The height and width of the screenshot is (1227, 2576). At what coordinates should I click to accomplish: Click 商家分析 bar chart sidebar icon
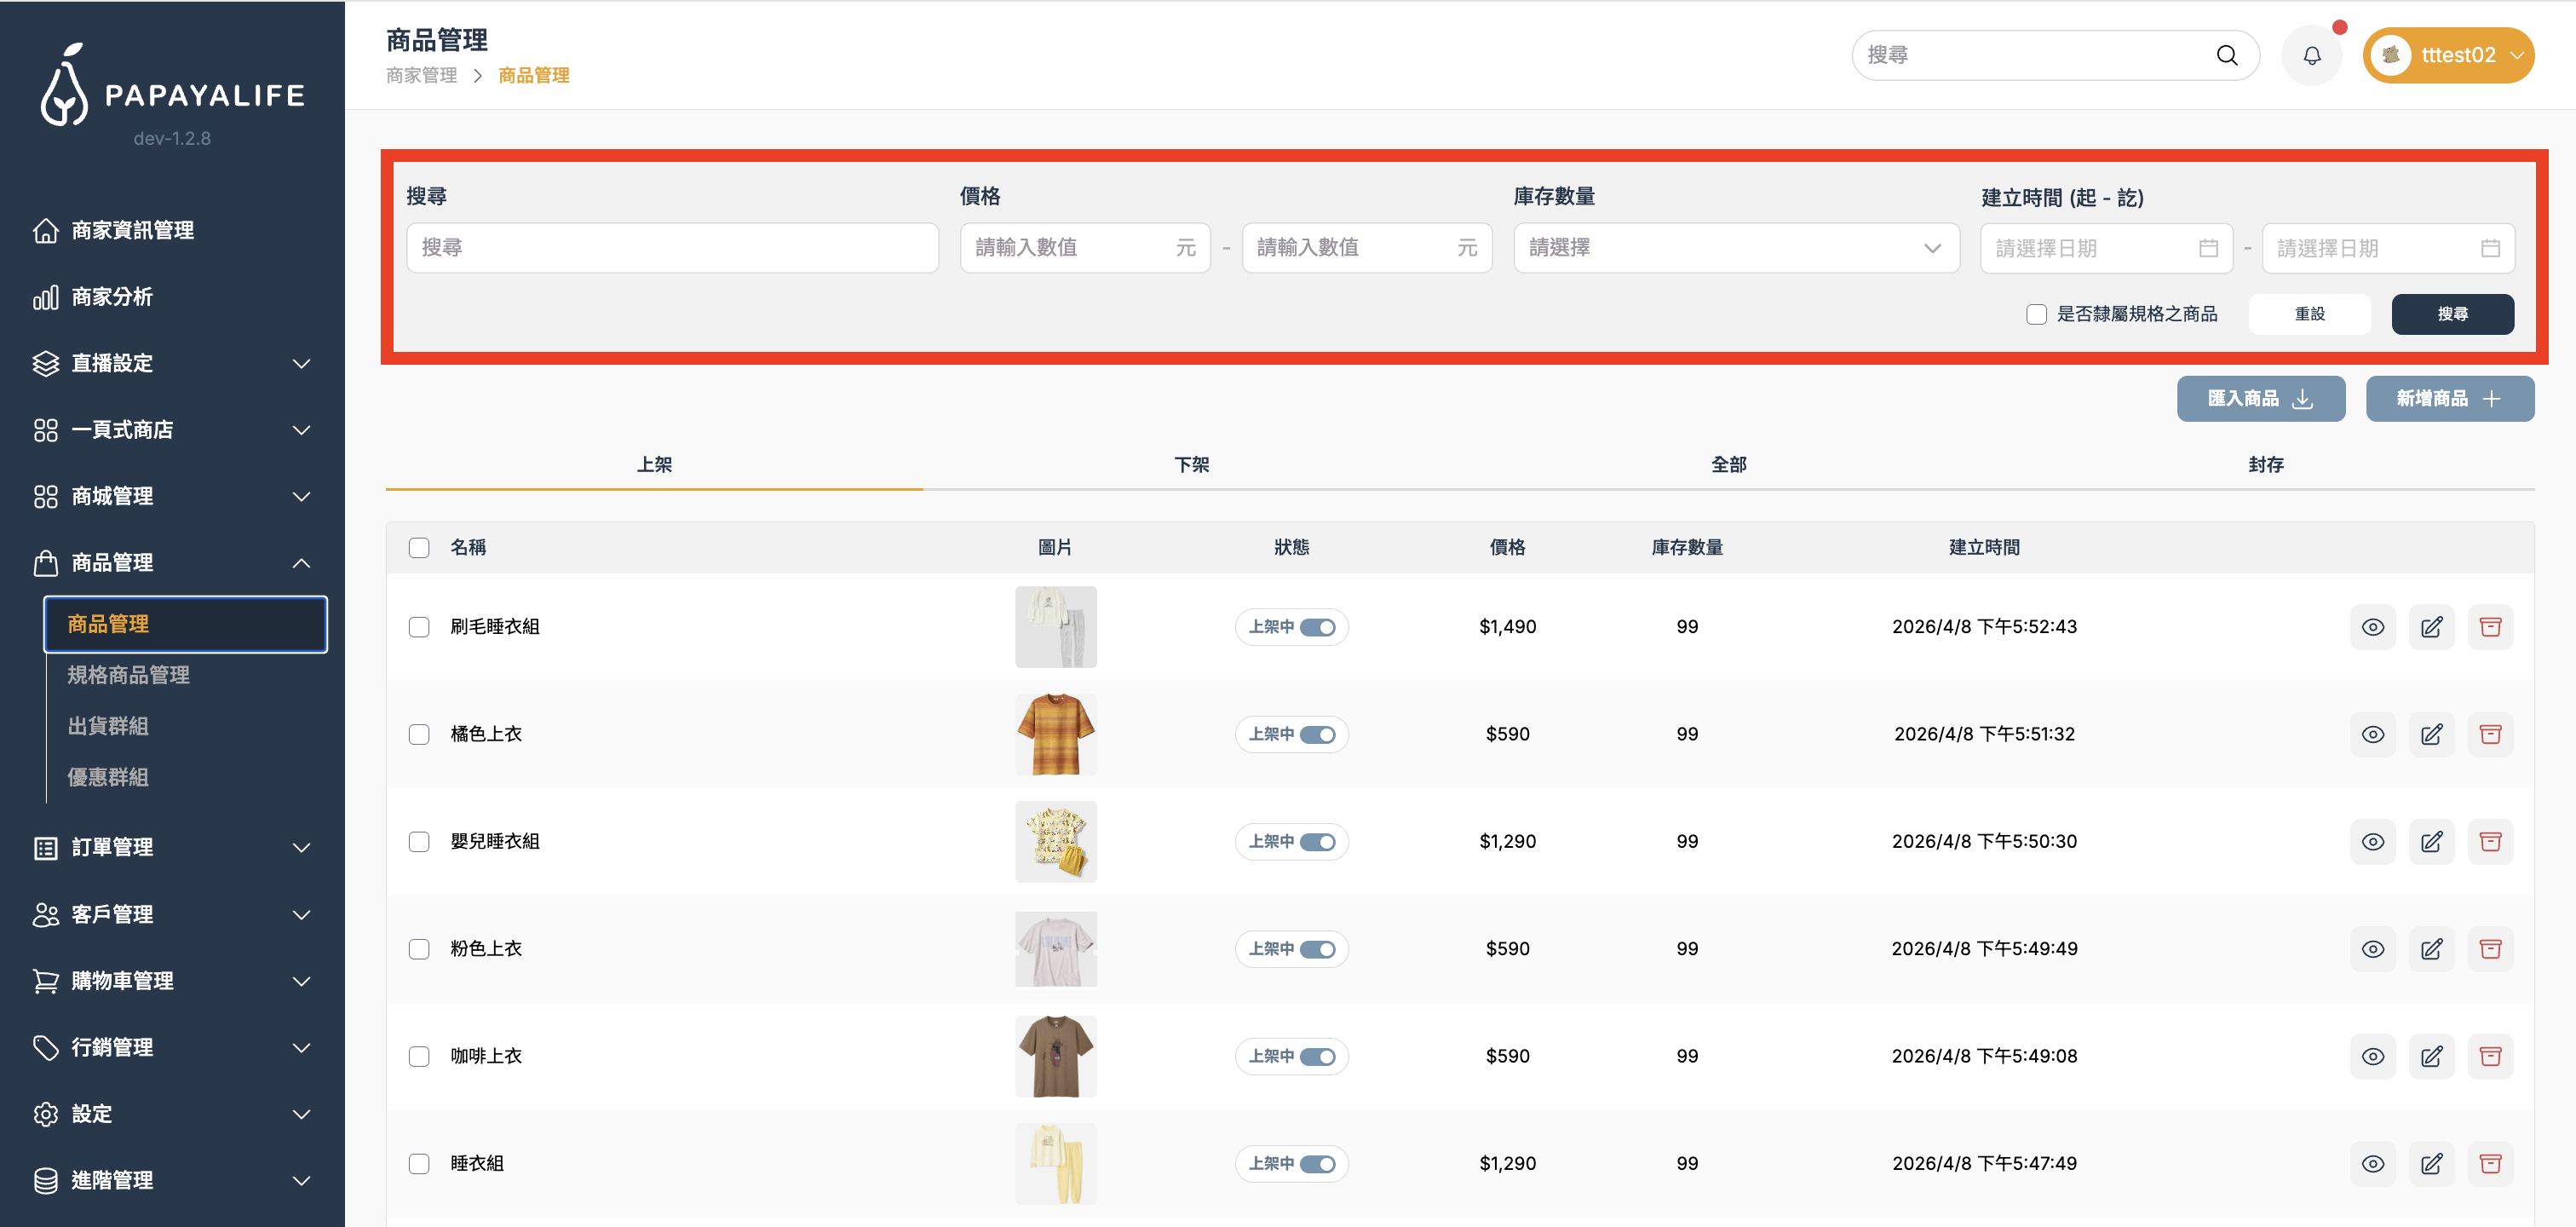click(45, 297)
